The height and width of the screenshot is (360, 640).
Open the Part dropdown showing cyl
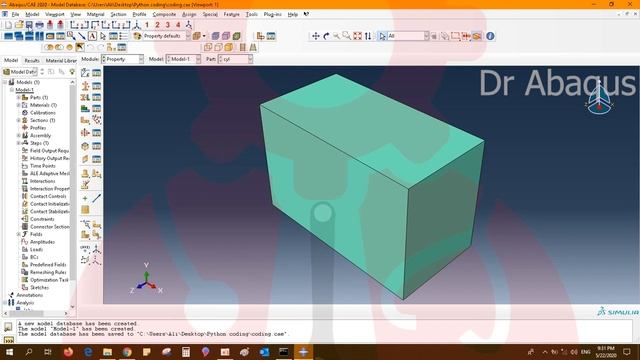coord(236,59)
